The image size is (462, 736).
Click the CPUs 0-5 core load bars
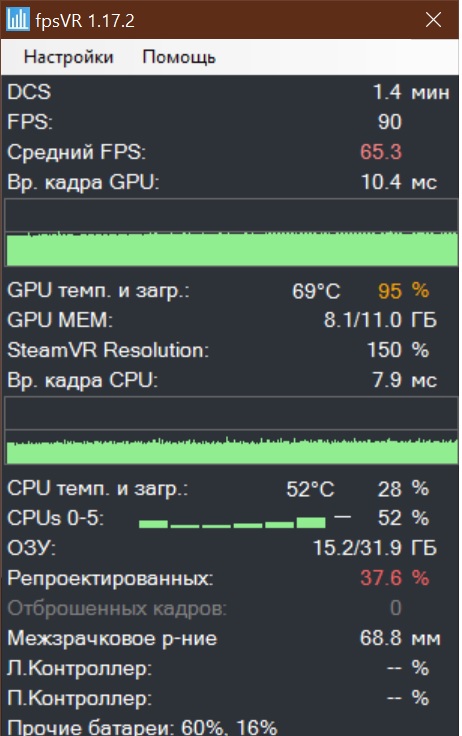point(245,520)
